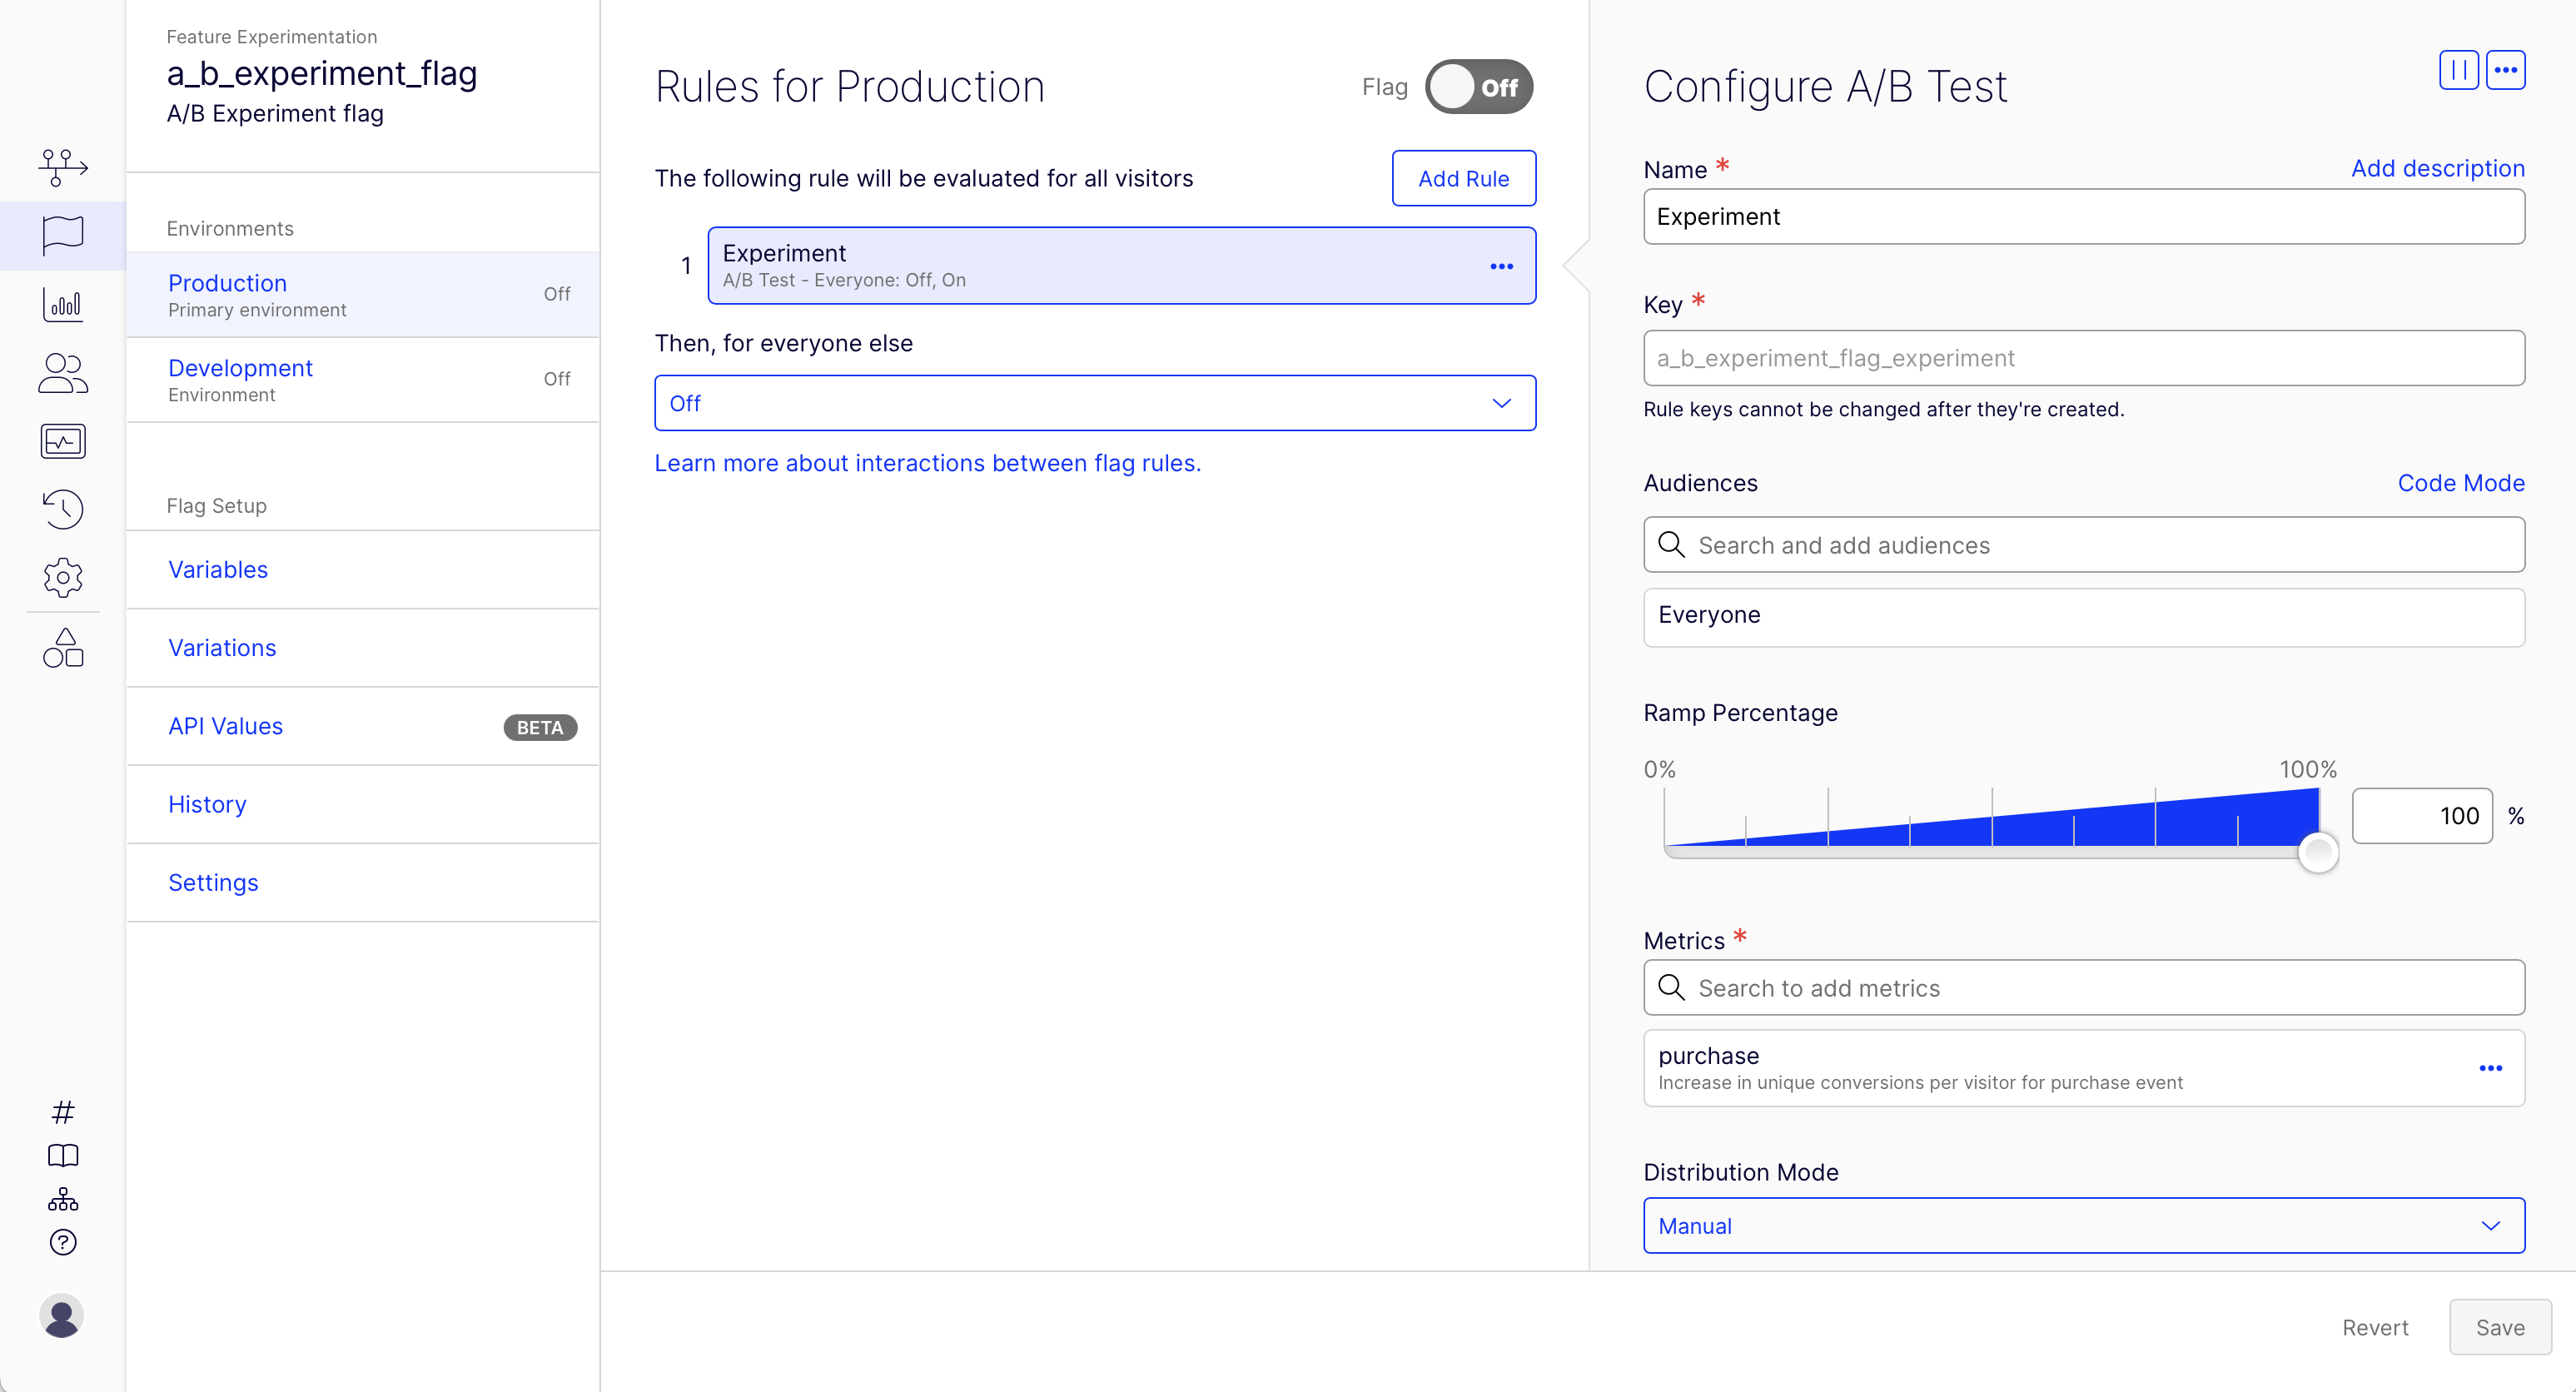Click the help question mark icon
Image resolution: width=2576 pixels, height=1392 pixels.
(x=63, y=1242)
